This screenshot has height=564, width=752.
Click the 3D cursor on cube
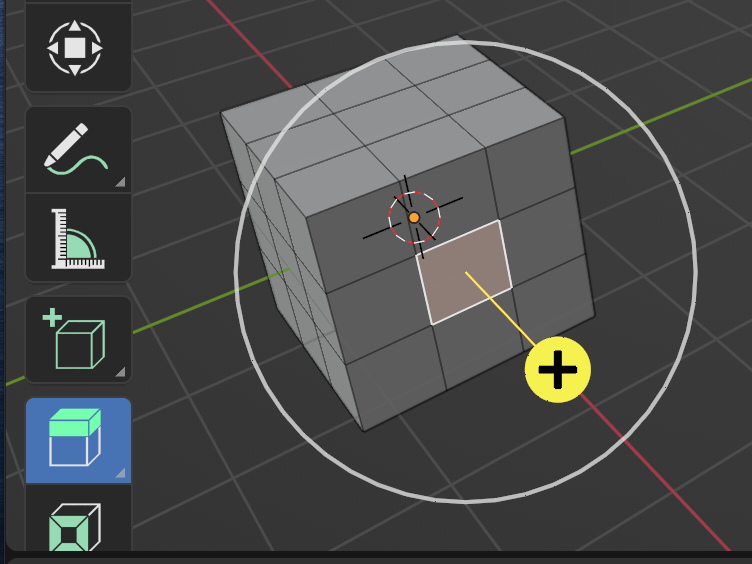[414, 217]
